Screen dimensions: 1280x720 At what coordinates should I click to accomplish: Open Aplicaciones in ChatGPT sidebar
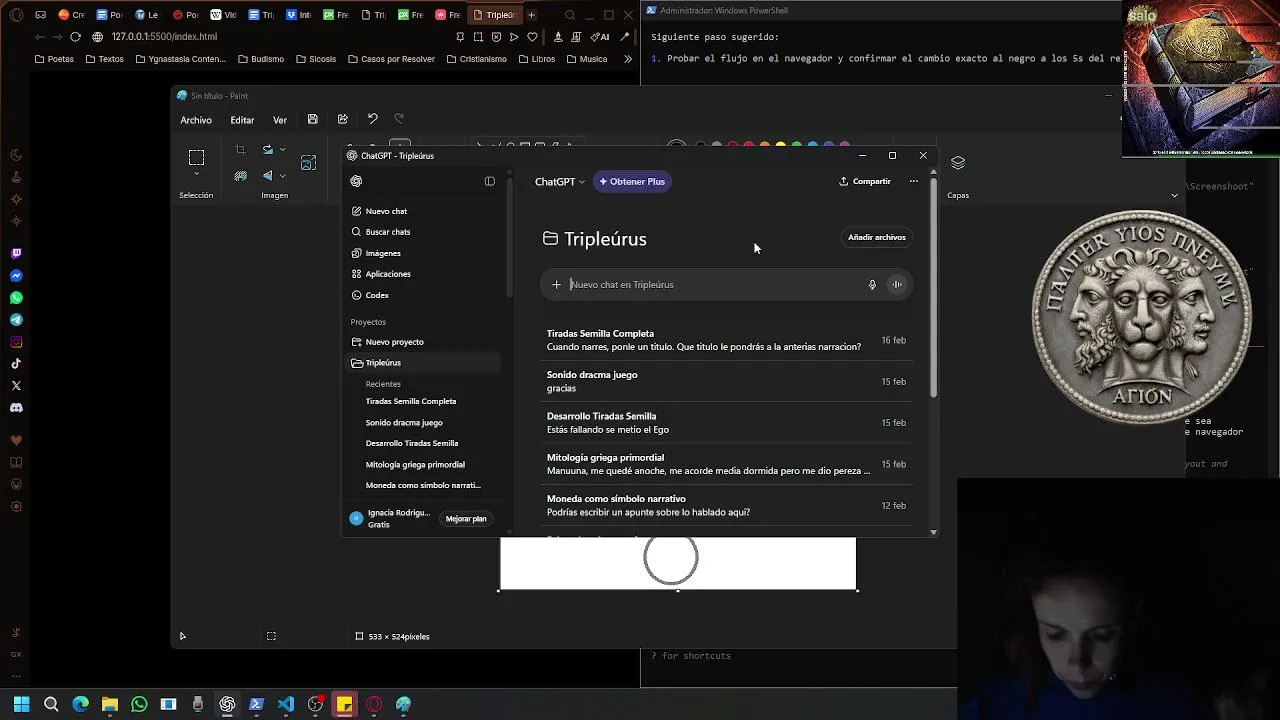[387, 274]
